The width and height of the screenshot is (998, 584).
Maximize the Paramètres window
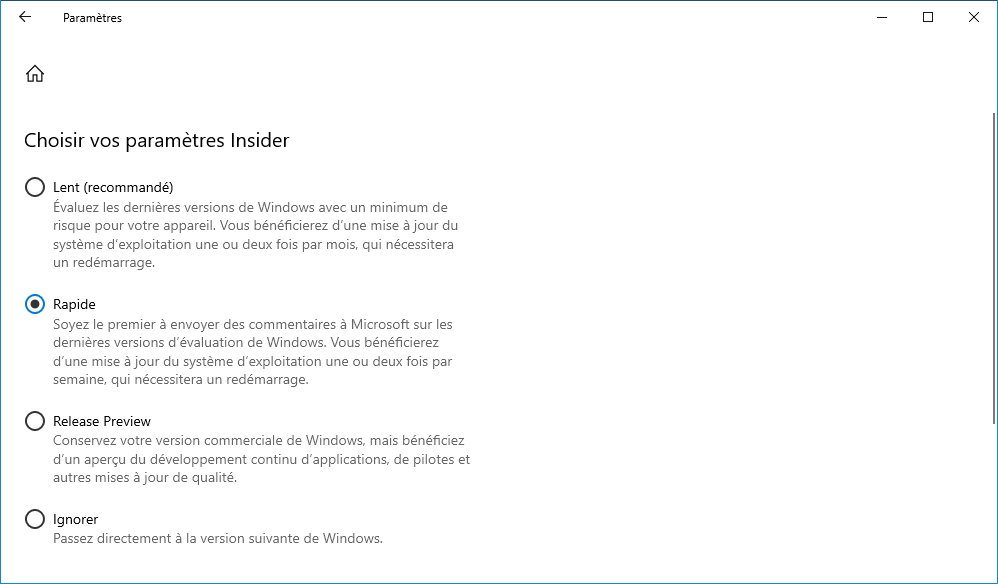click(x=928, y=17)
